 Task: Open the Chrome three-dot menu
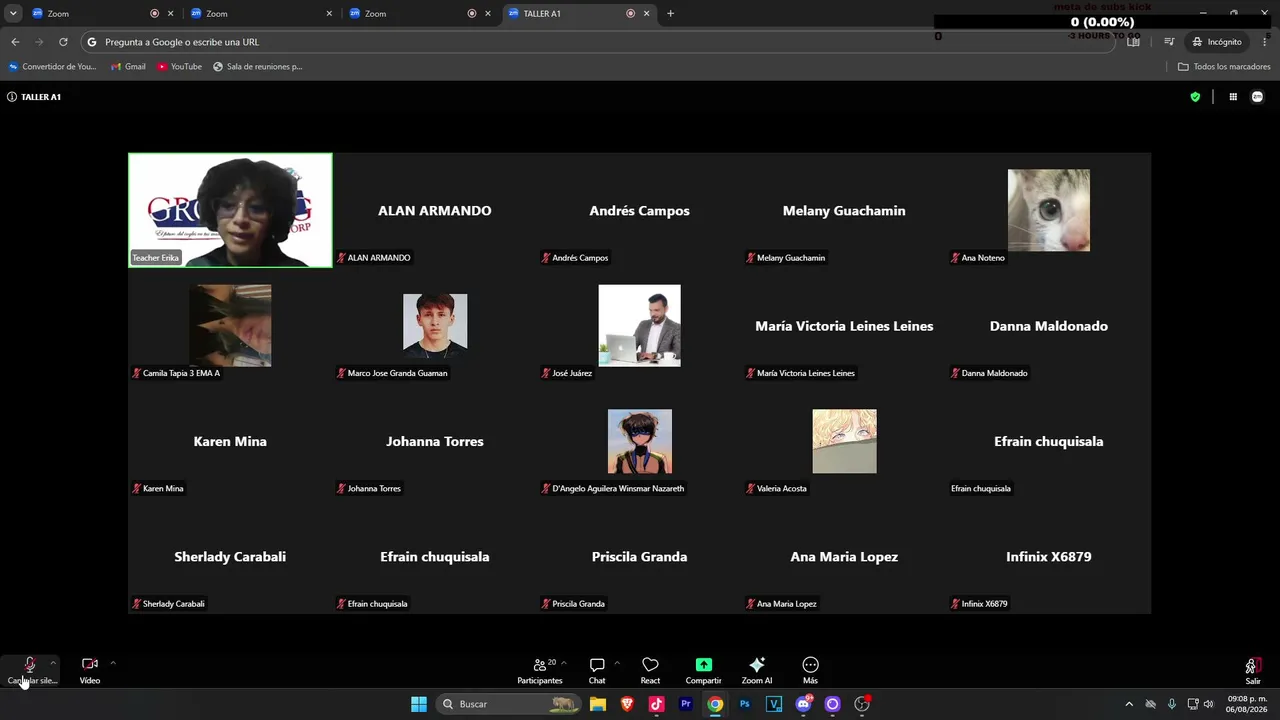coord(1265,42)
